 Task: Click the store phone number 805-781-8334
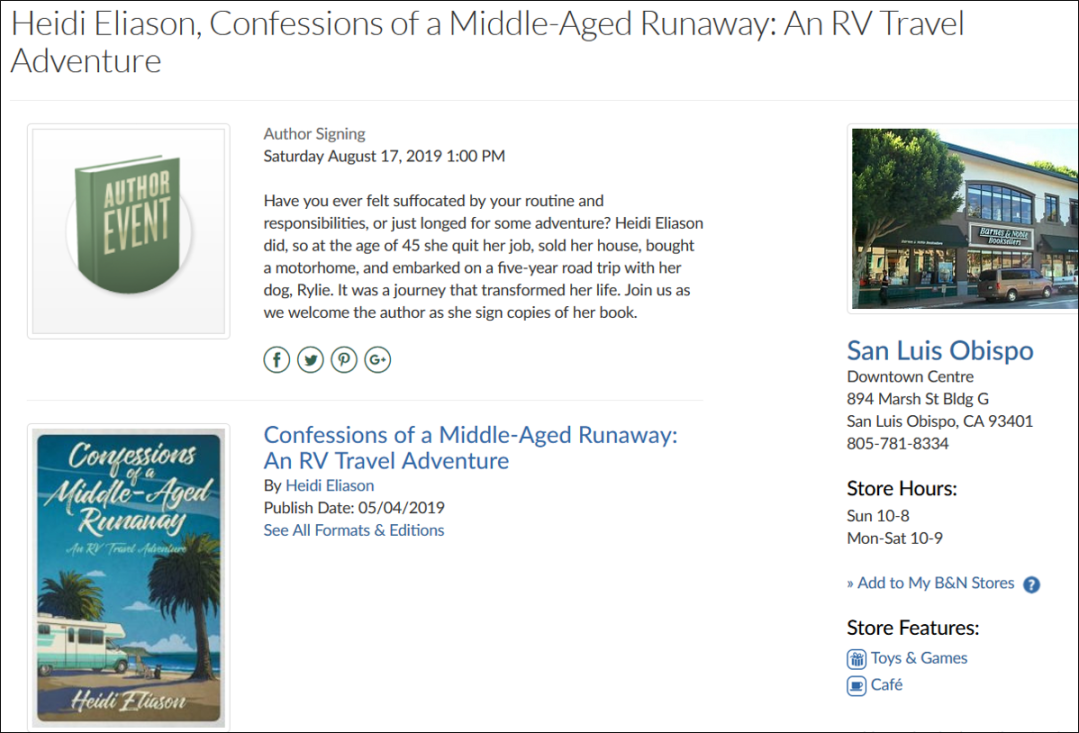898,443
